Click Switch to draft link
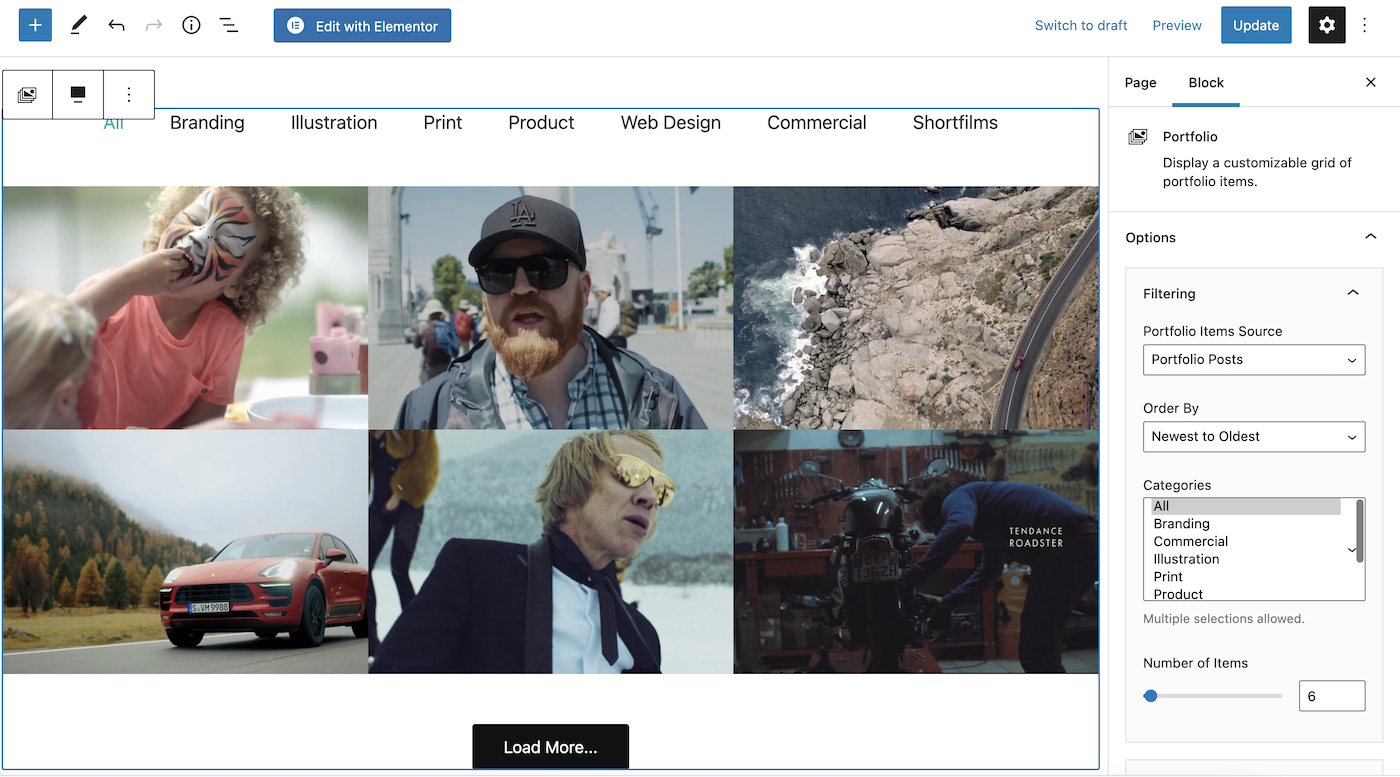1400x777 pixels. [1081, 25]
